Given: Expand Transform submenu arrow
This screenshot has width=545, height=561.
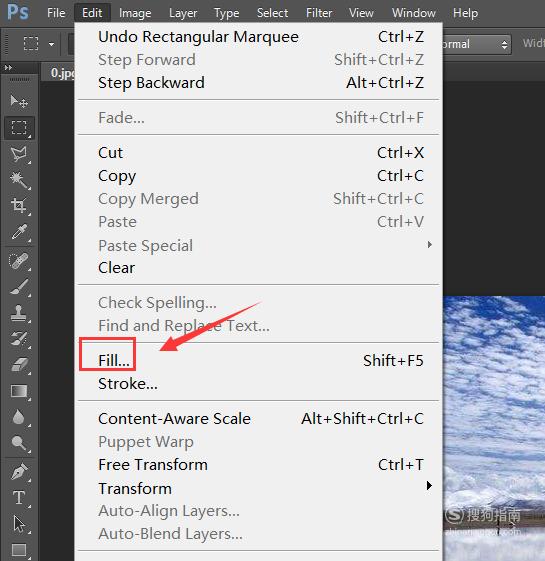Looking at the screenshot, I should pos(429,486).
